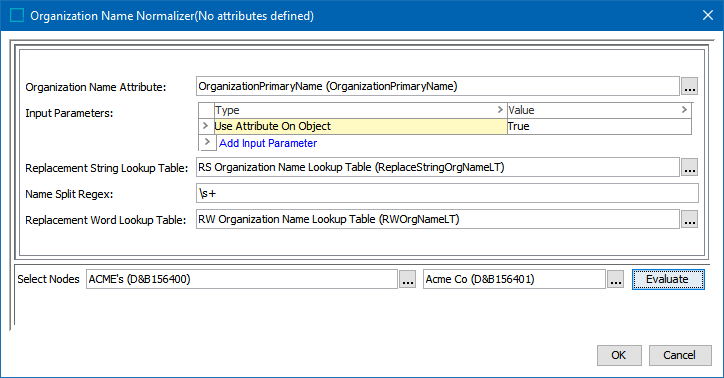Browse for Replacement String Lookup Table

(689, 168)
